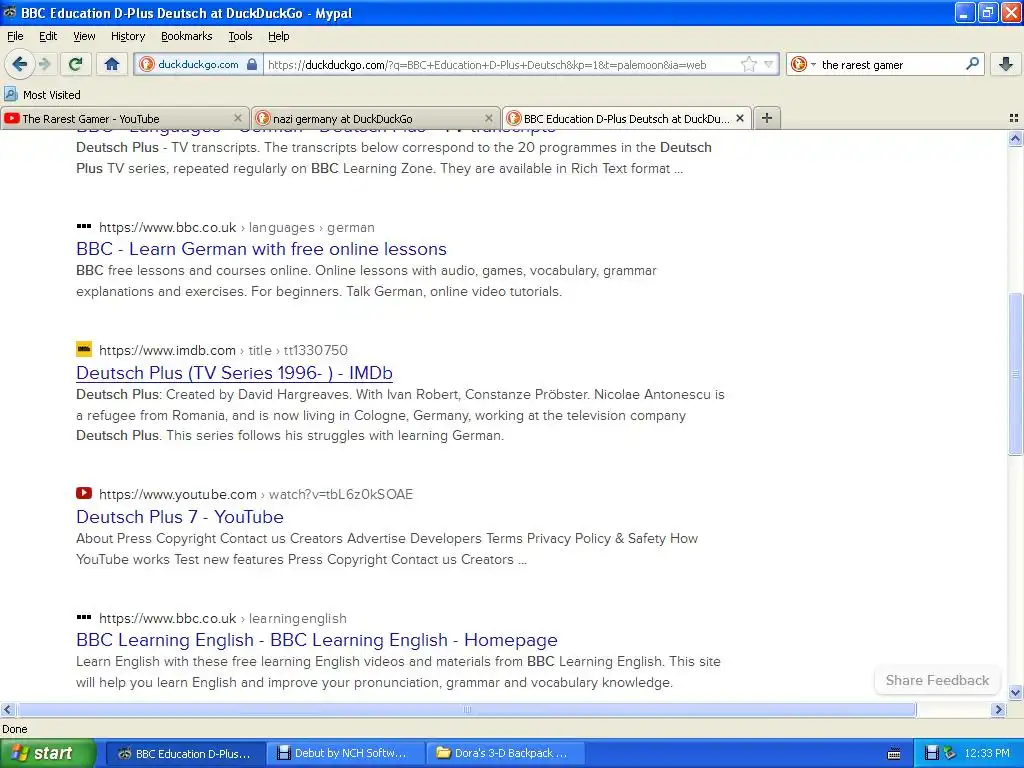Image resolution: width=1024 pixels, height=768 pixels.
Task: Click the 12:33 PM taskbar clock
Action: click(x=987, y=753)
